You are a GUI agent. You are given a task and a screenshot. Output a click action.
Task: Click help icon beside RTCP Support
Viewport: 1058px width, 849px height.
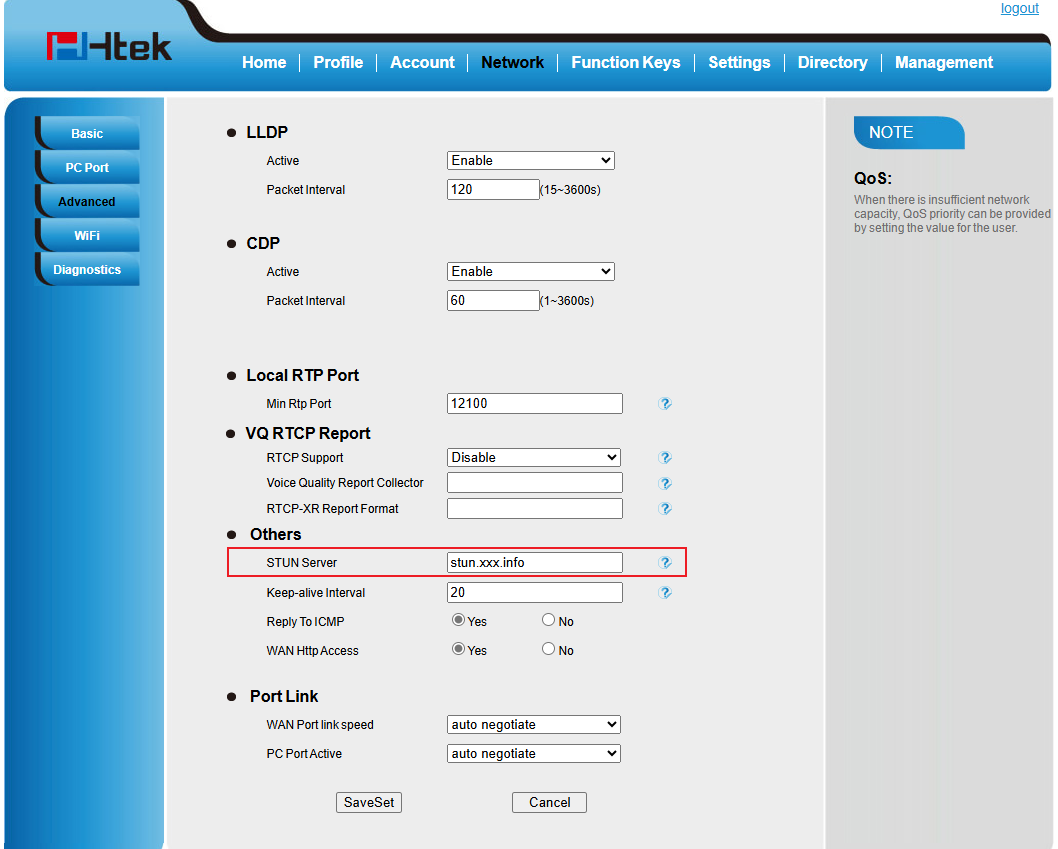(665, 458)
